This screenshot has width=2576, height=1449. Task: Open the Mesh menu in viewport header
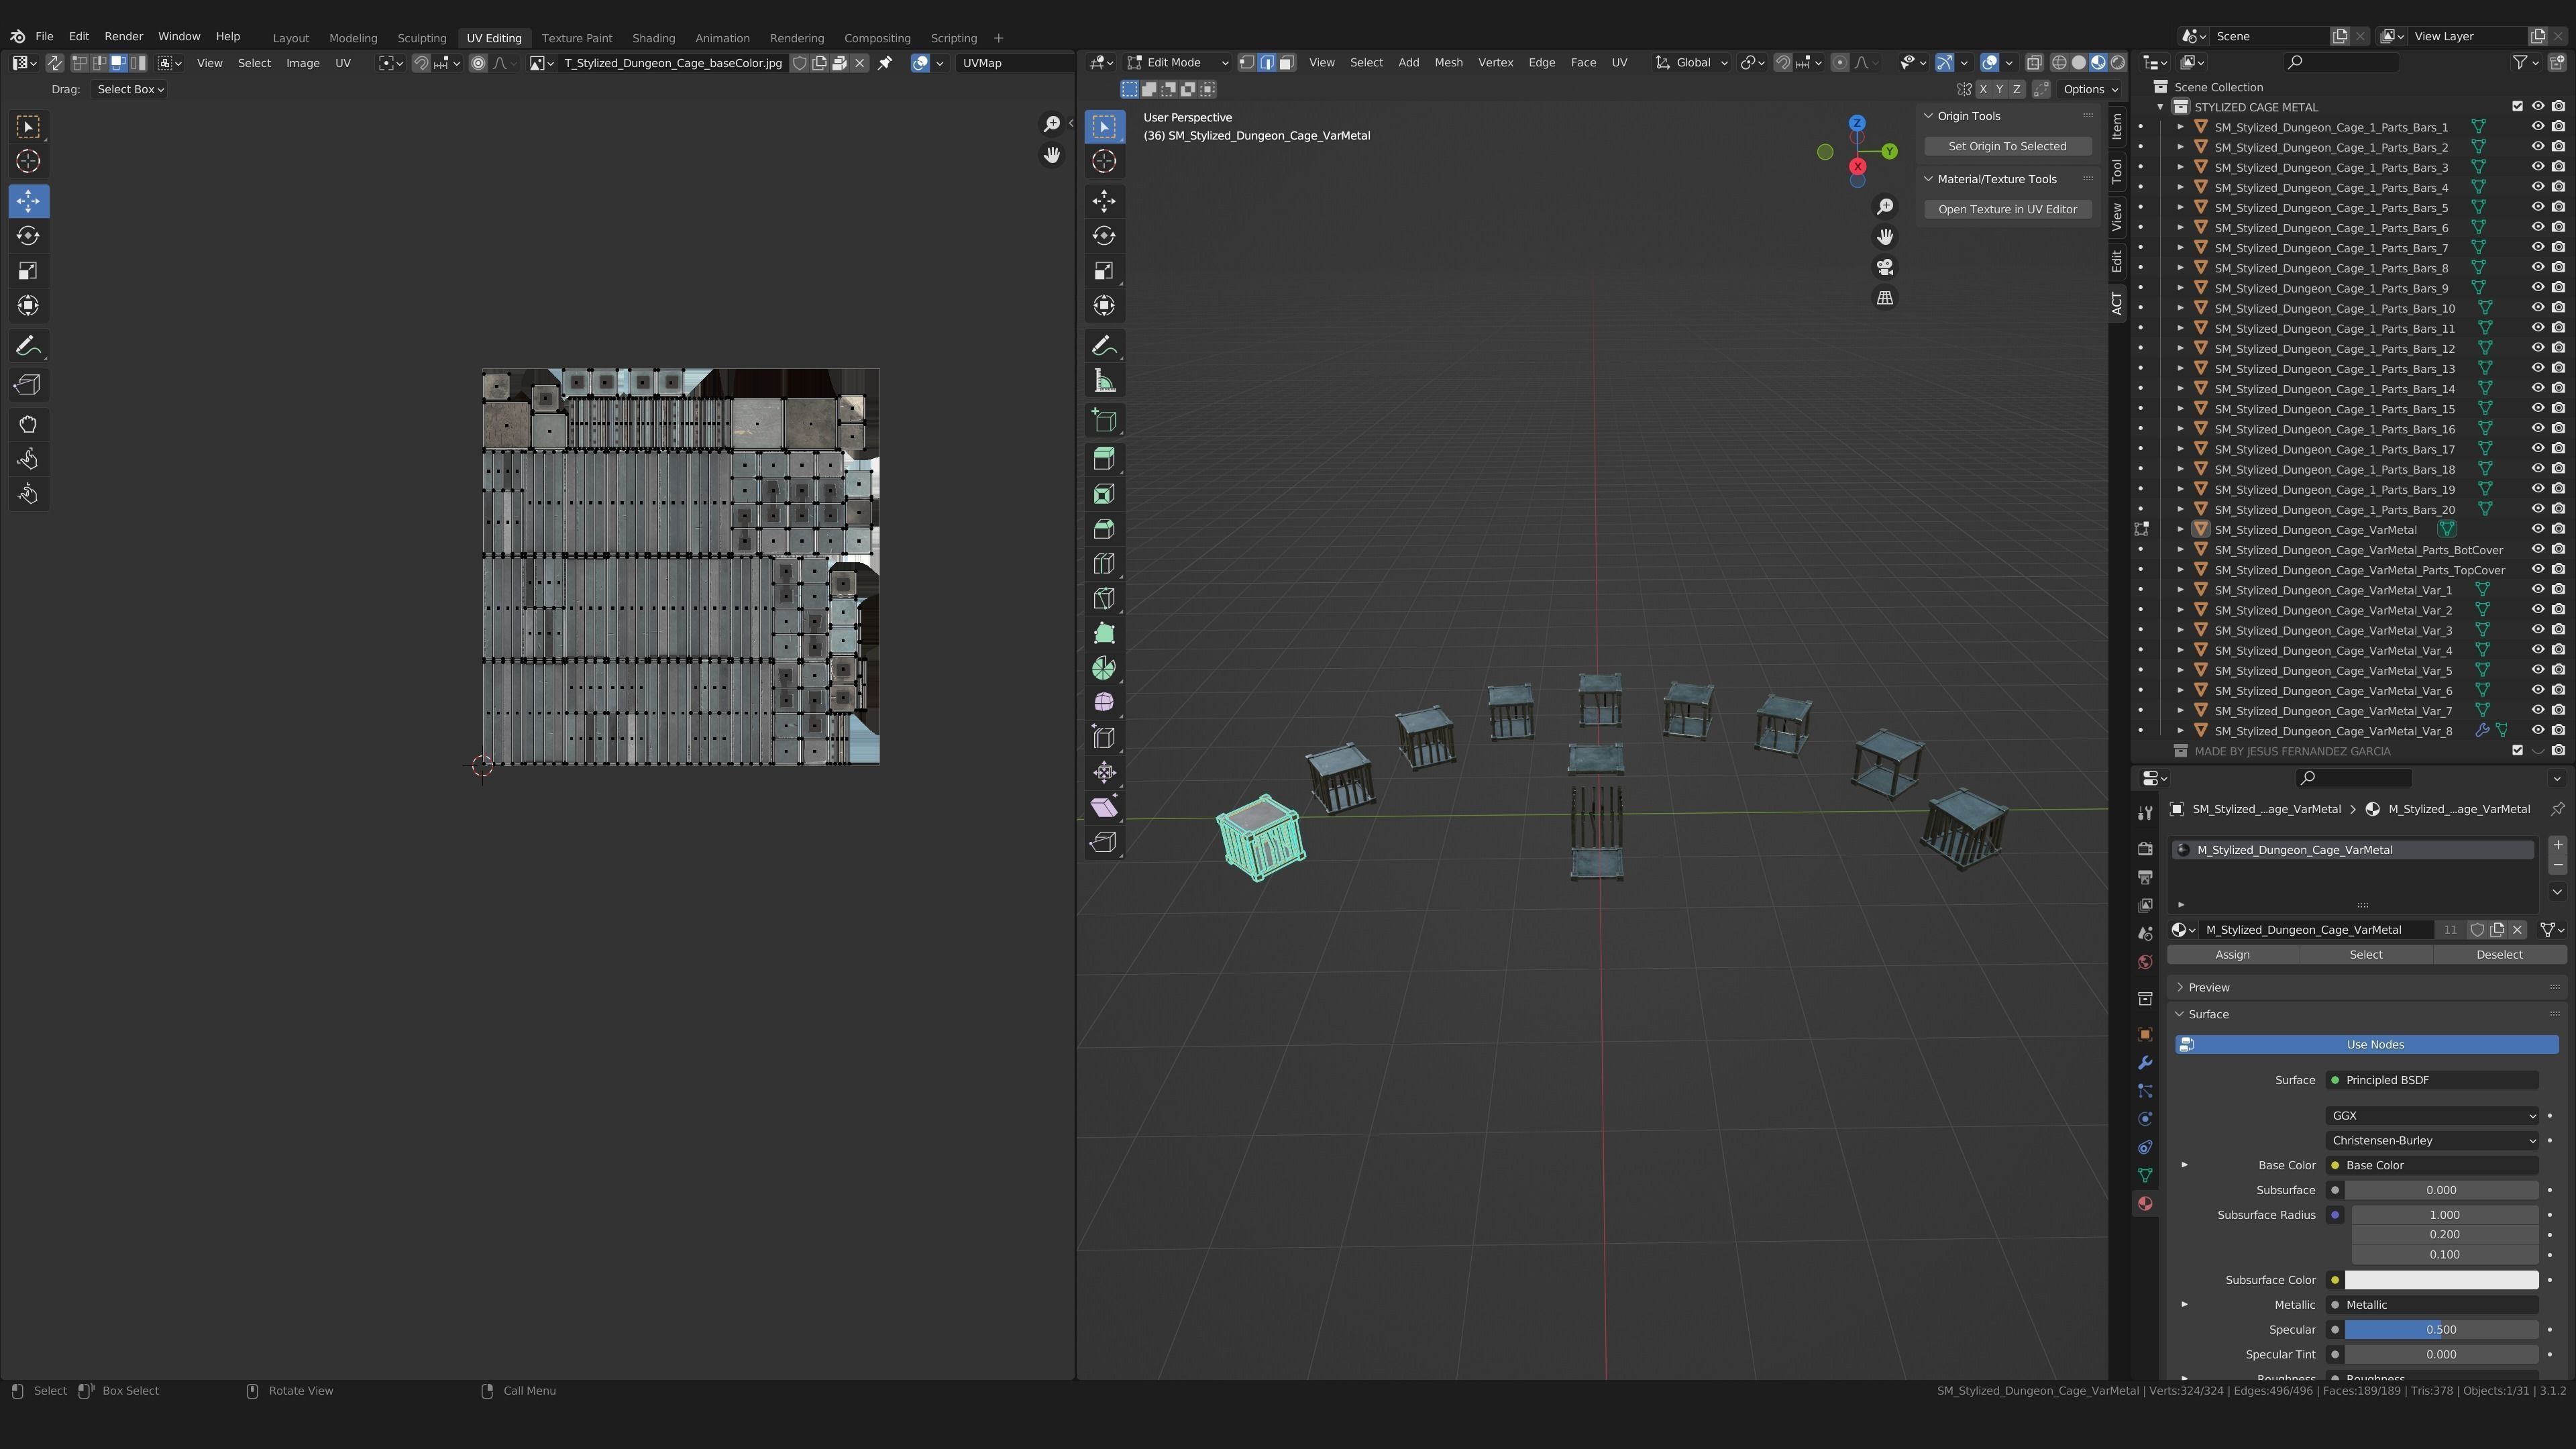point(1447,62)
